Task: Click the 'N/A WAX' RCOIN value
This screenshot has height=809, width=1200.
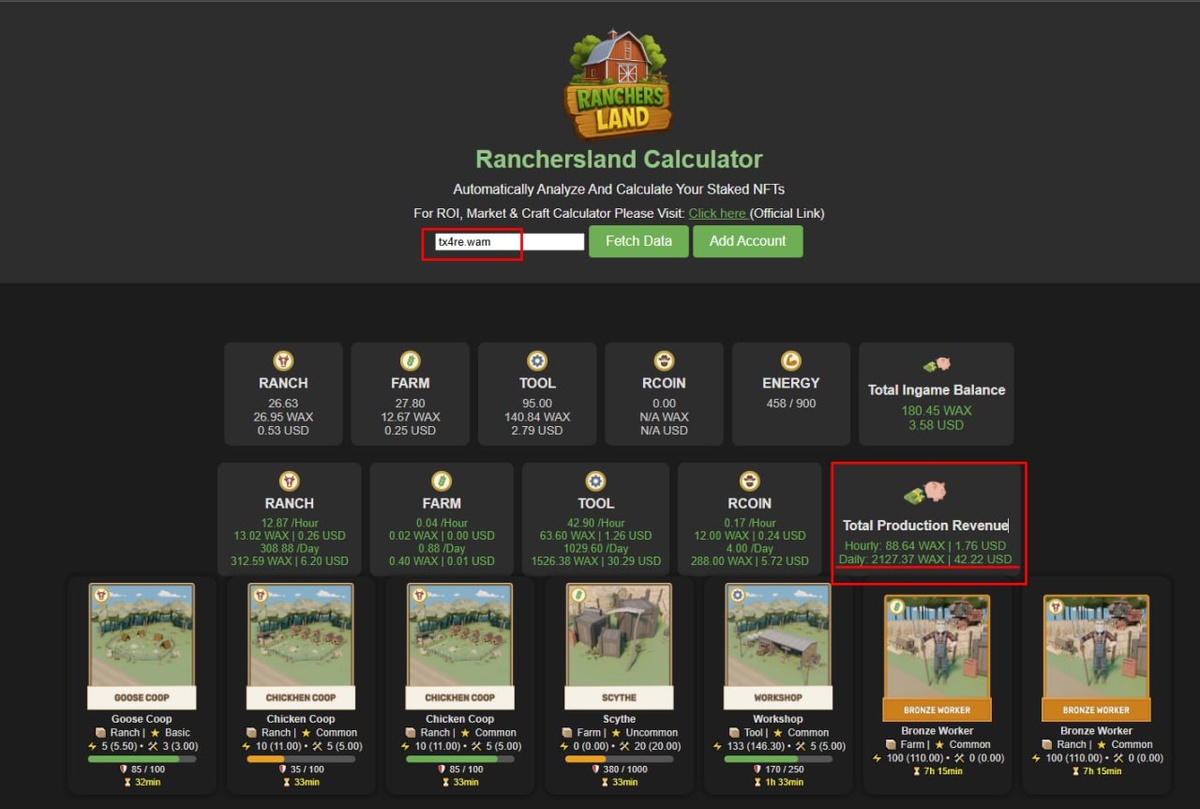Action: 664,417
